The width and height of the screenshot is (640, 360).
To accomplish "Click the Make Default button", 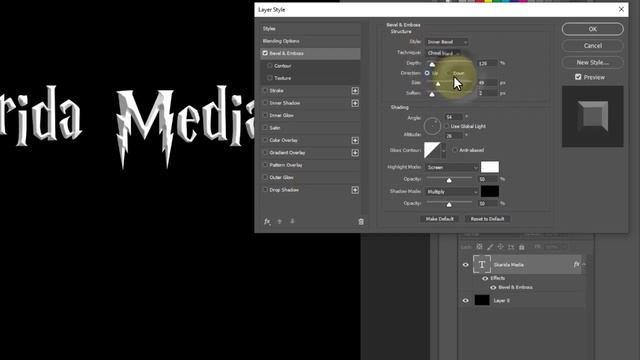I will (440, 219).
